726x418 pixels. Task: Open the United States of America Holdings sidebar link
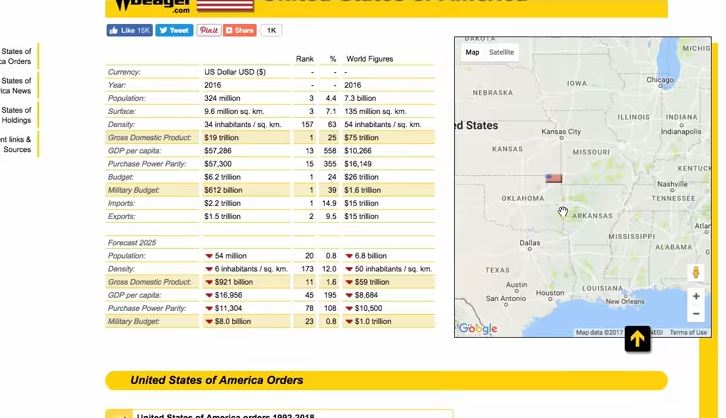click(x=16, y=115)
